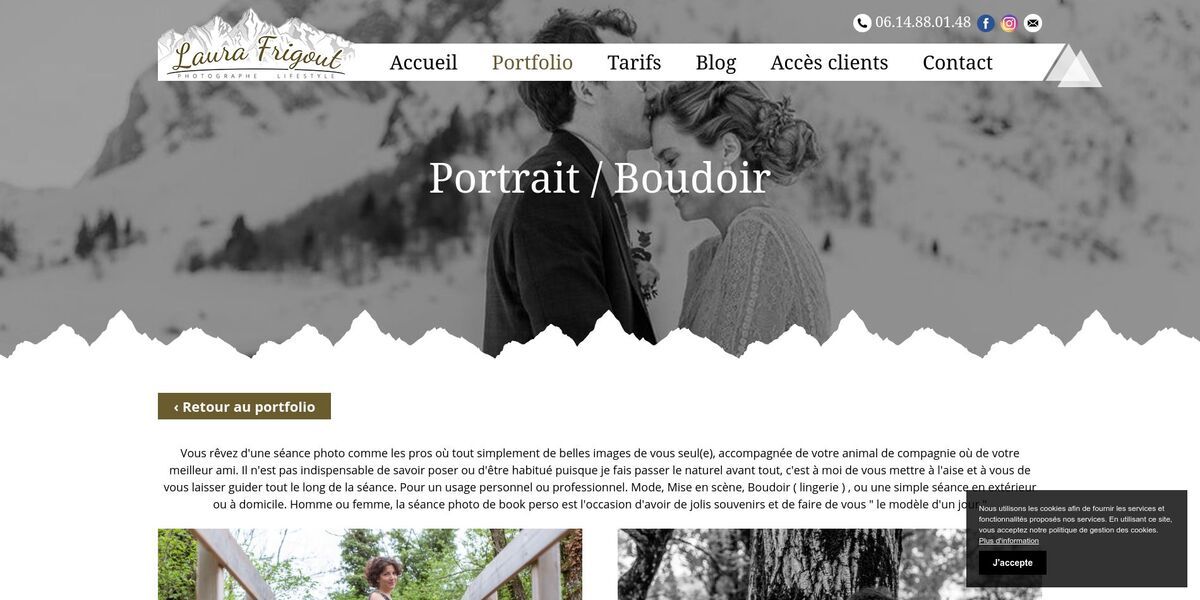Select Tarifs in the navigation bar
The height and width of the screenshot is (600, 1200).
click(634, 62)
